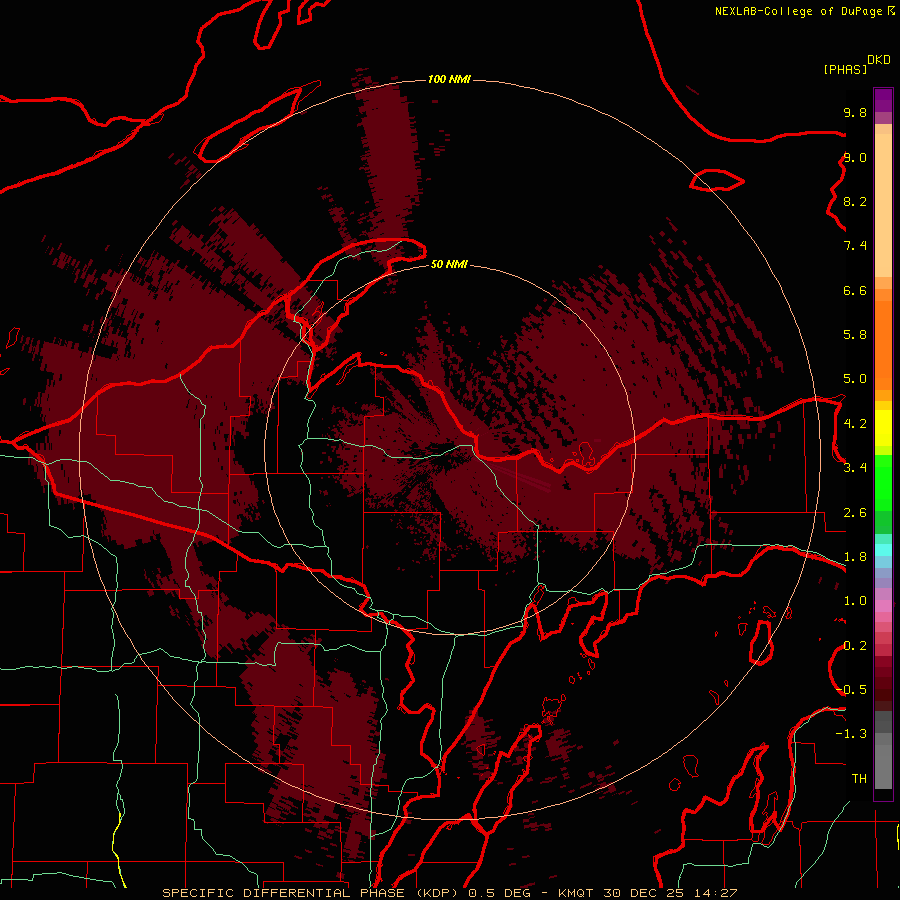Viewport: 900px width, 900px height.
Task: Click the 2.6 scale value
Action: (855, 513)
